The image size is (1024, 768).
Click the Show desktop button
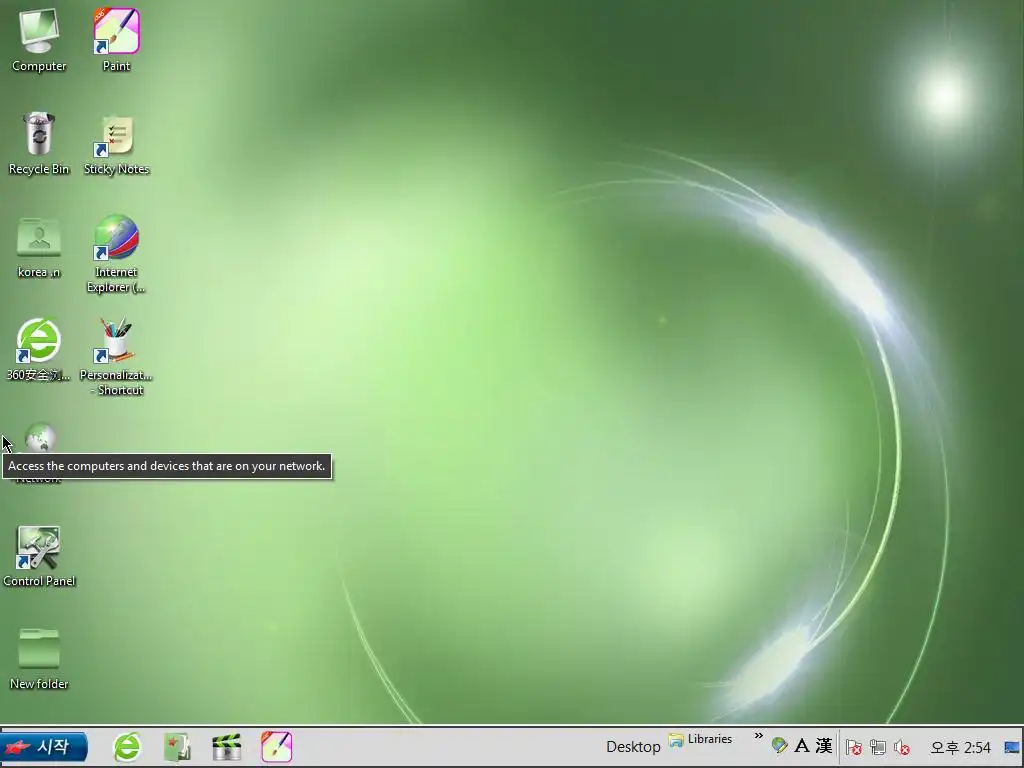[1012, 747]
